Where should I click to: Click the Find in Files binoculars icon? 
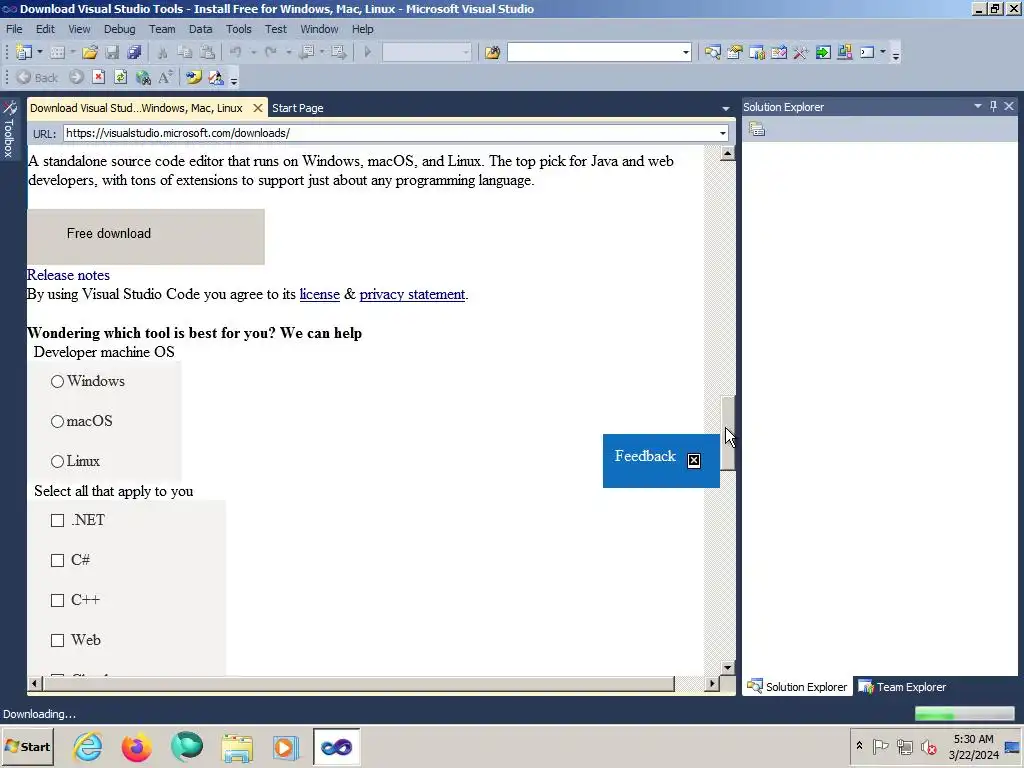492,52
